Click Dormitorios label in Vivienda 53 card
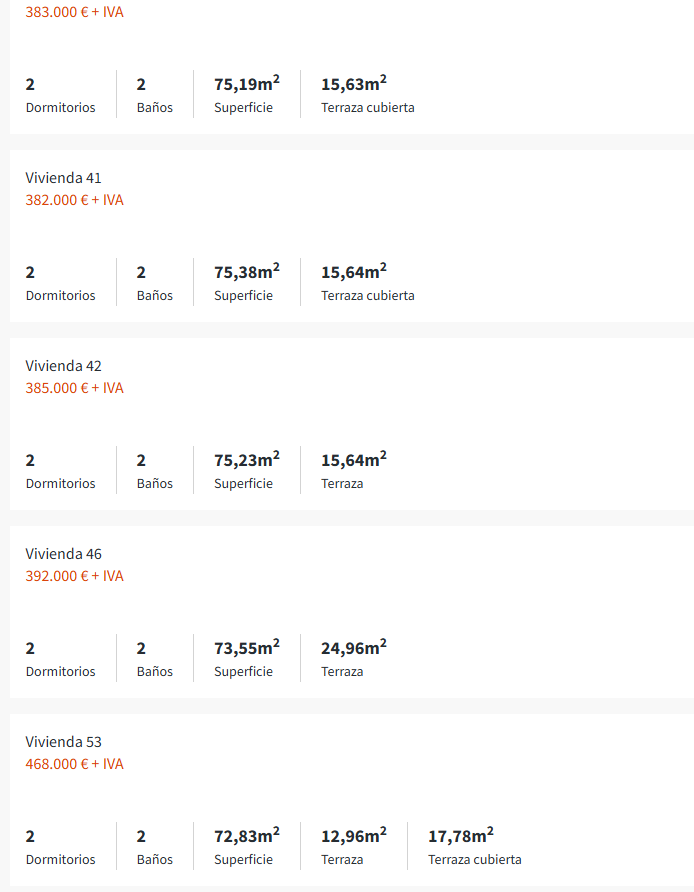The image size is (694, 892). (x=61, y=860)
